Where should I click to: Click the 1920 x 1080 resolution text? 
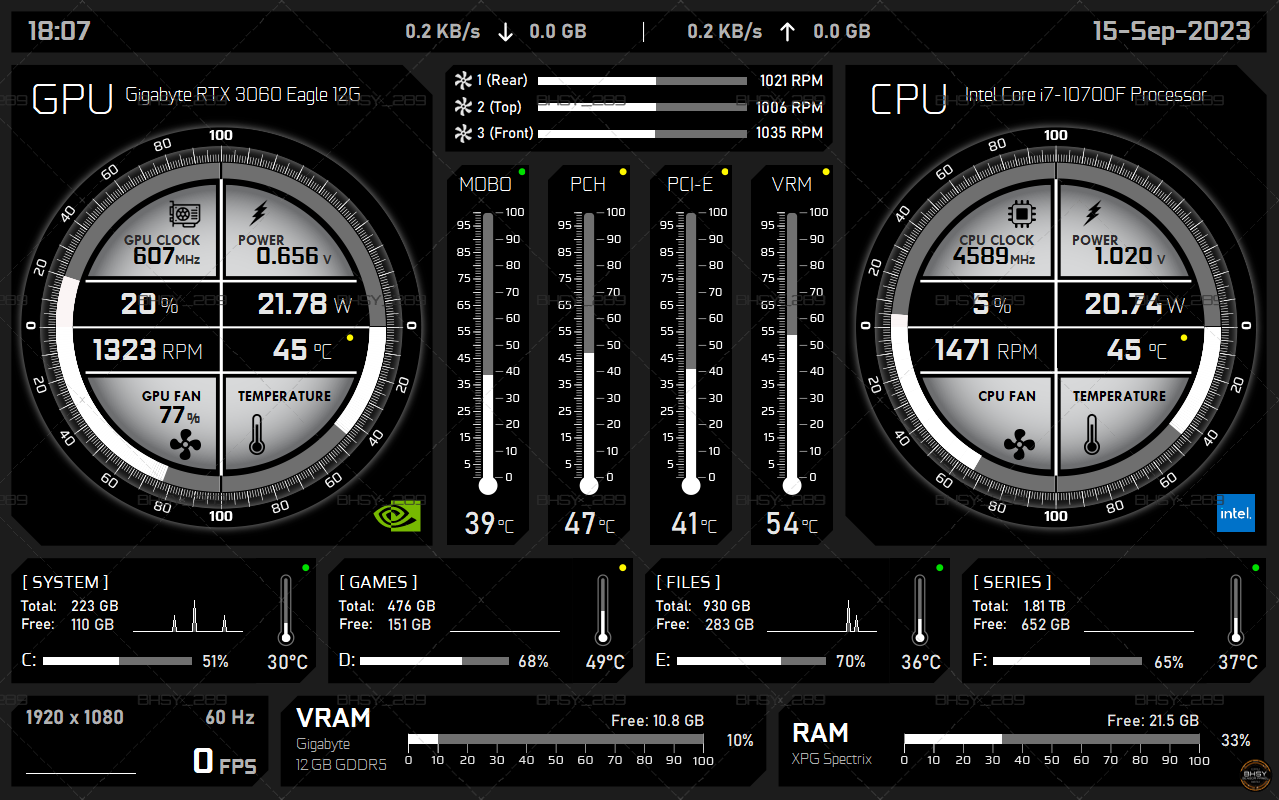coord(75,717)
